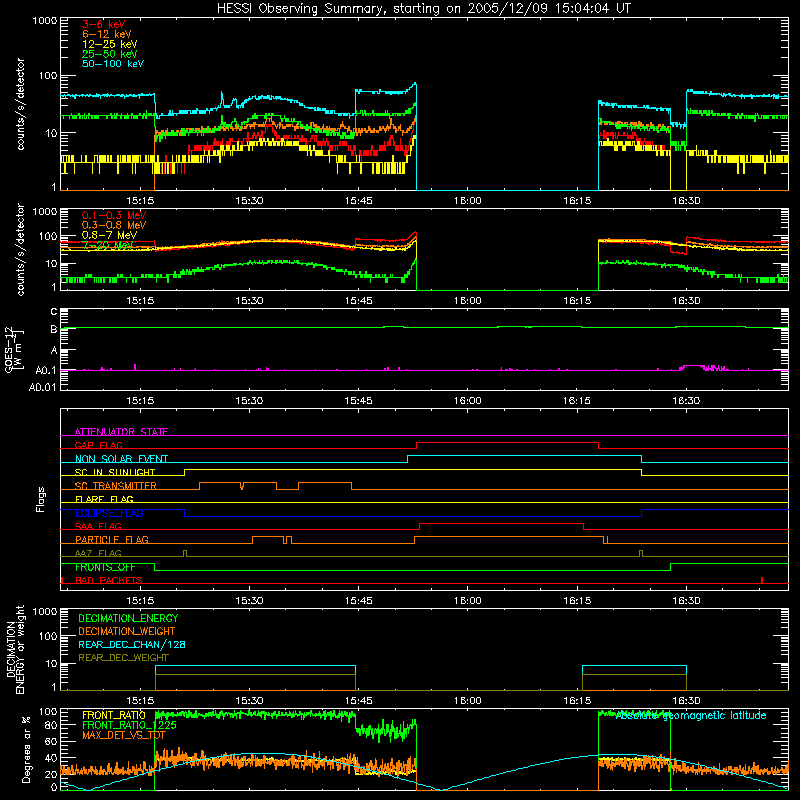Click the GAP_FLAG label
The width and height of the screenshot is (800, 800).
click(98, 445)
